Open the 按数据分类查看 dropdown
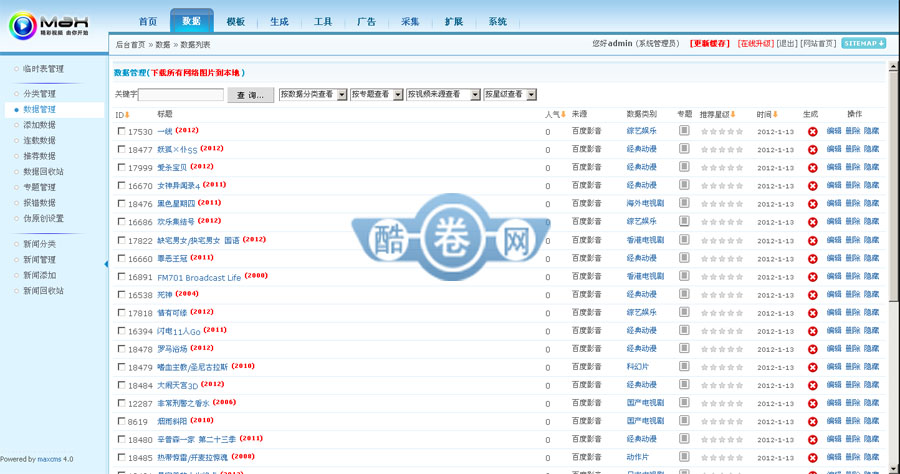This screenshot has width=900, height=474. (312, 94)
